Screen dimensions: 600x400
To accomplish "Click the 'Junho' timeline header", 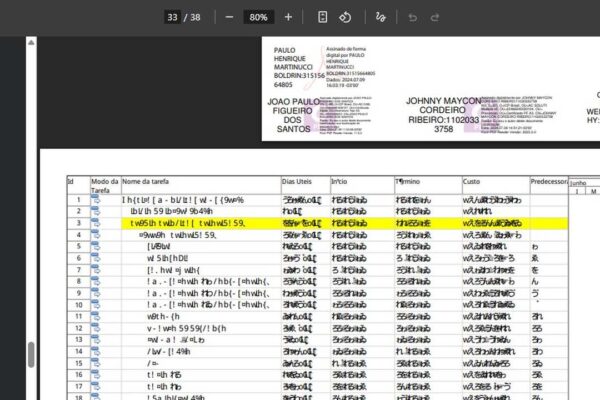I will coord(578,183).
